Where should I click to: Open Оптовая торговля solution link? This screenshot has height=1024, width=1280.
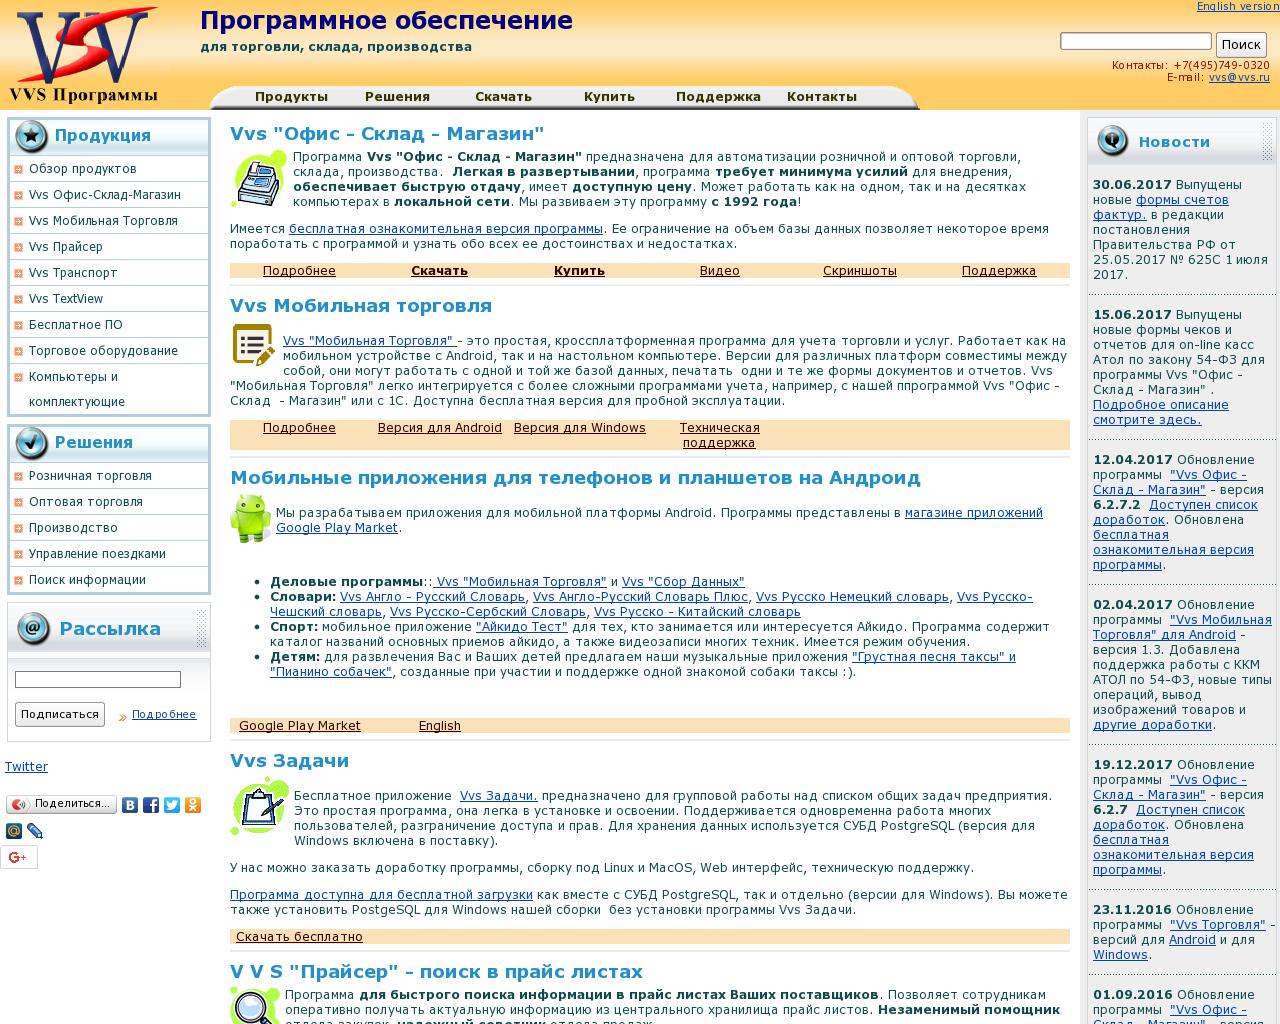coord(86,502)
